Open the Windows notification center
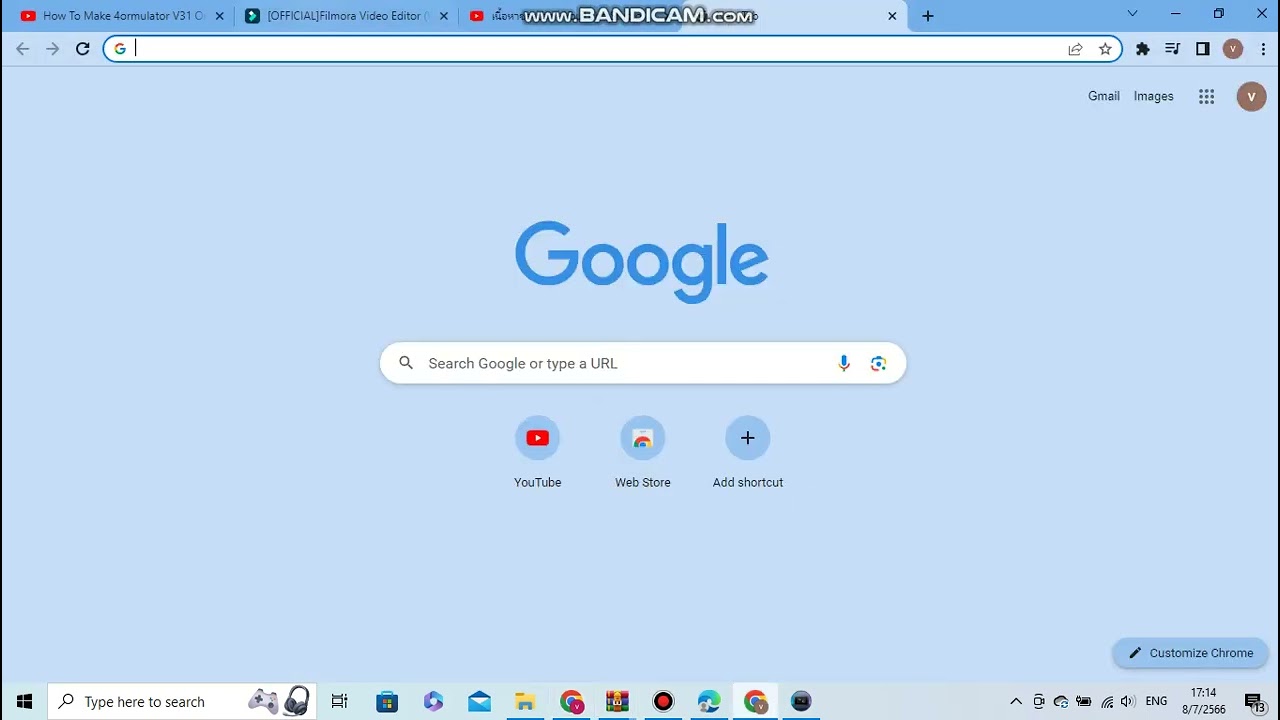The height and width of the screenshot is (720, 1280). click(1254, 701)
